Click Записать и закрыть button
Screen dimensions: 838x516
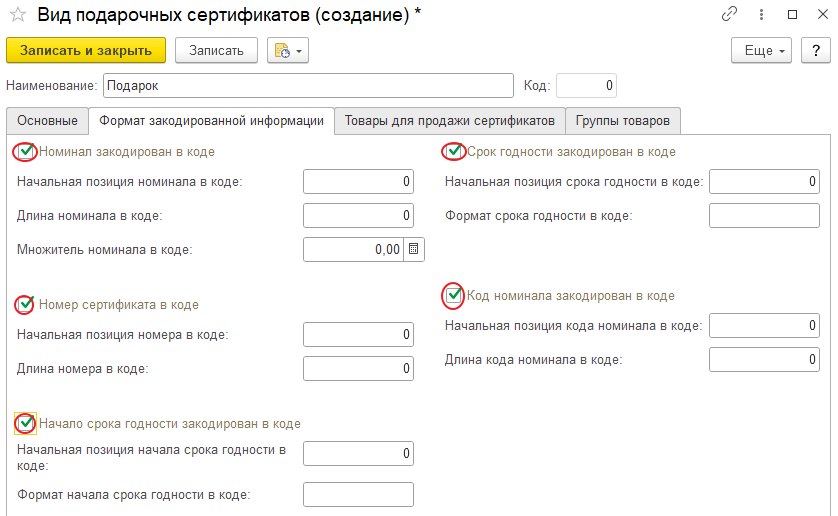point(86,51)
